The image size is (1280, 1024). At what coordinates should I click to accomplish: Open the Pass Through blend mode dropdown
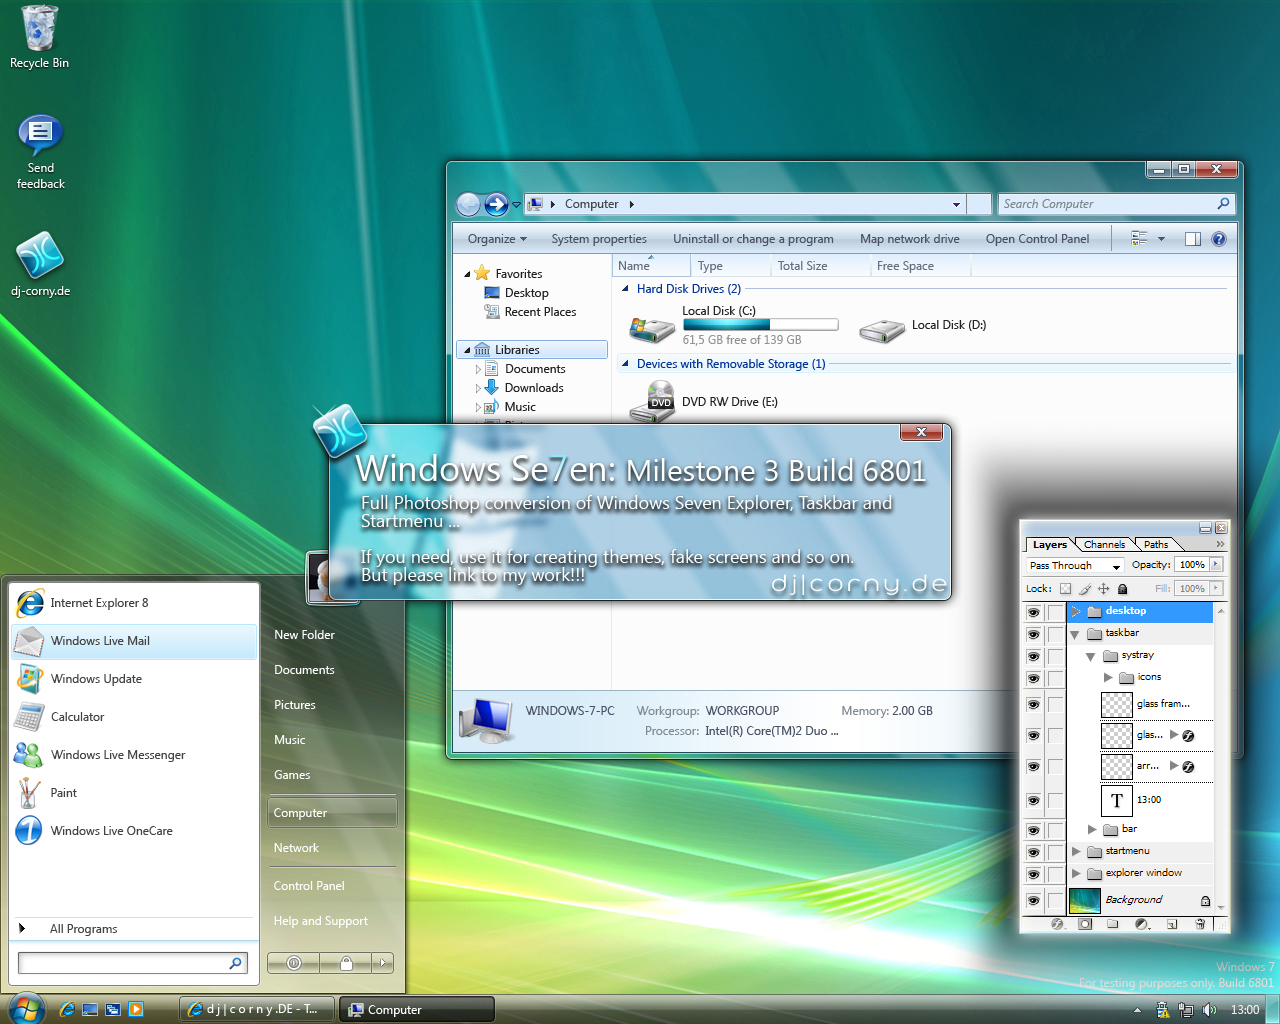[1076, 566]
